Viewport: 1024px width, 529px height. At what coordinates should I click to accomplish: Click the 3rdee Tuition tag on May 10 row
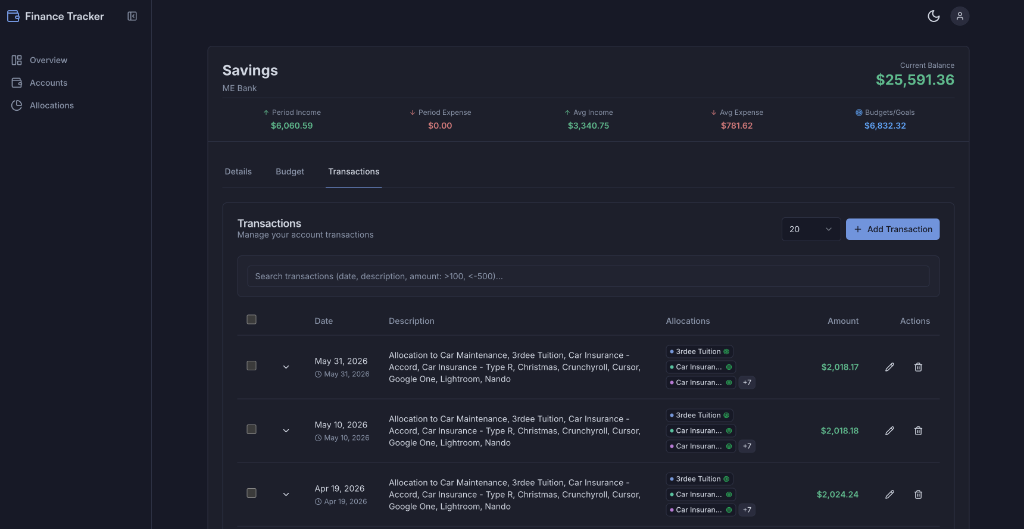click(699, 415)
